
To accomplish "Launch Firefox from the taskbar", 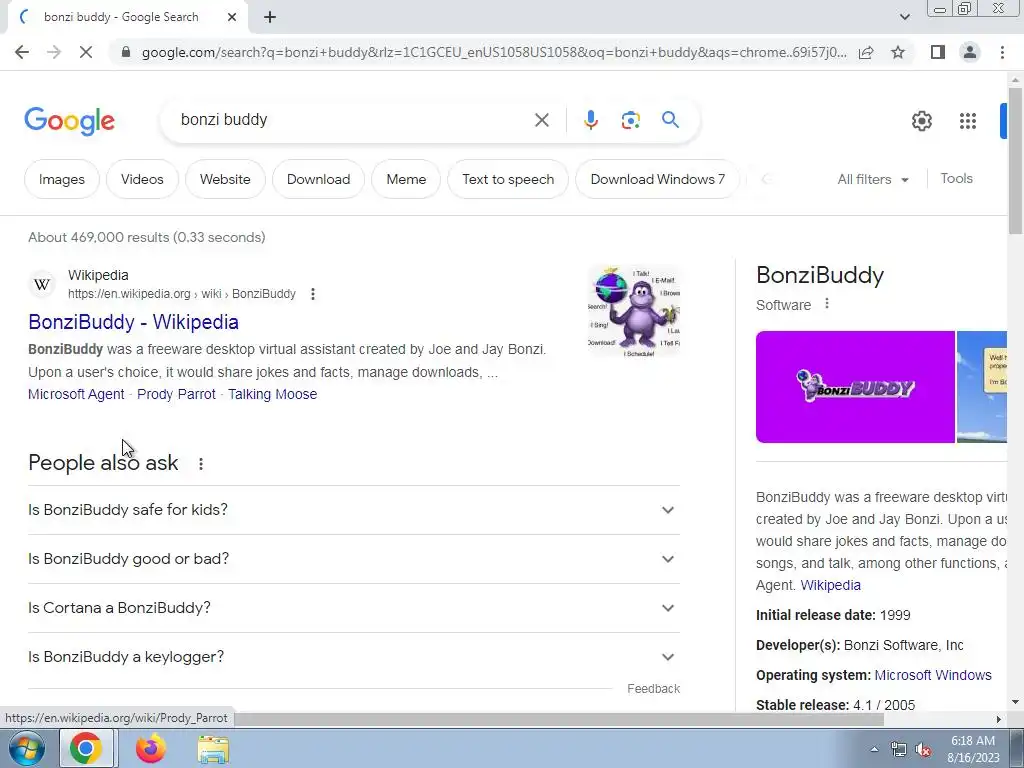I will click(150, 749).
